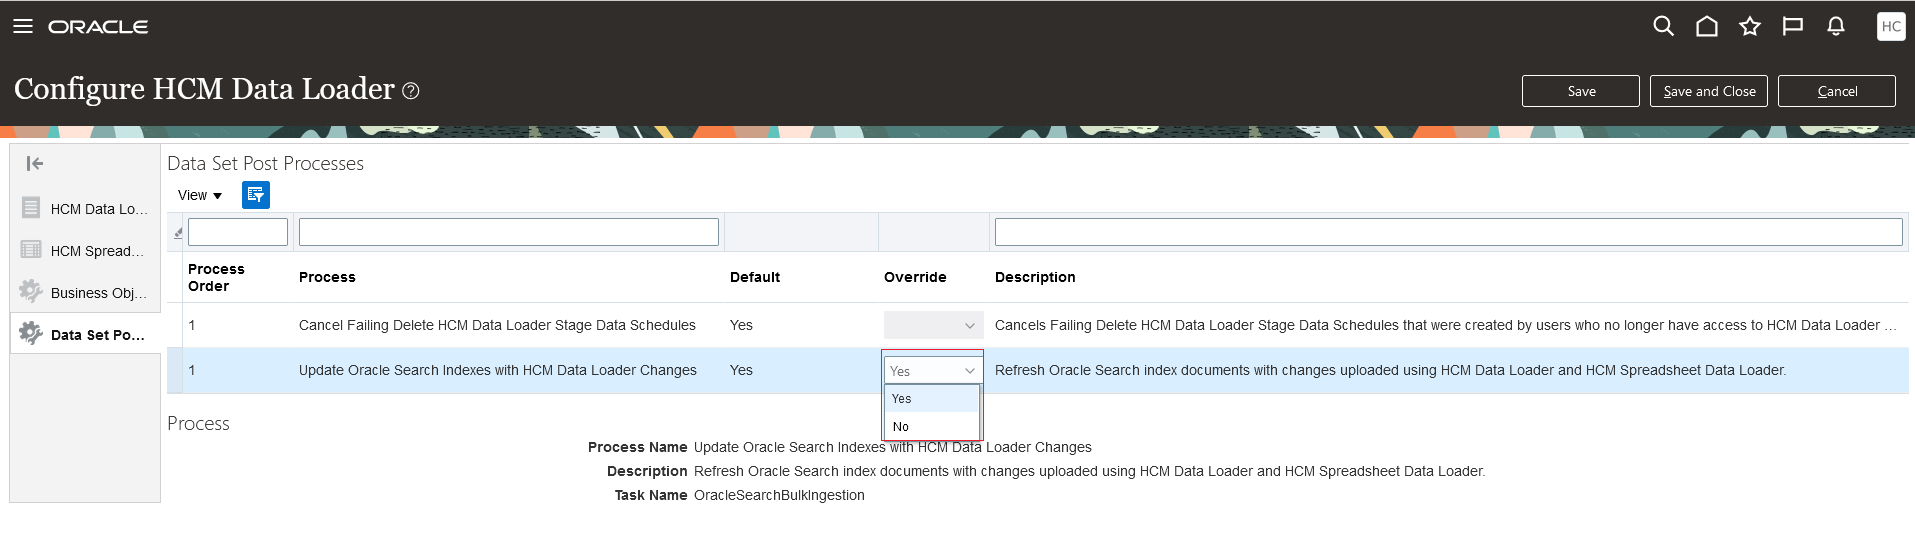Select Update Oracle Search Indexes process cell
1915x556 pixels.
pos(498,370)
